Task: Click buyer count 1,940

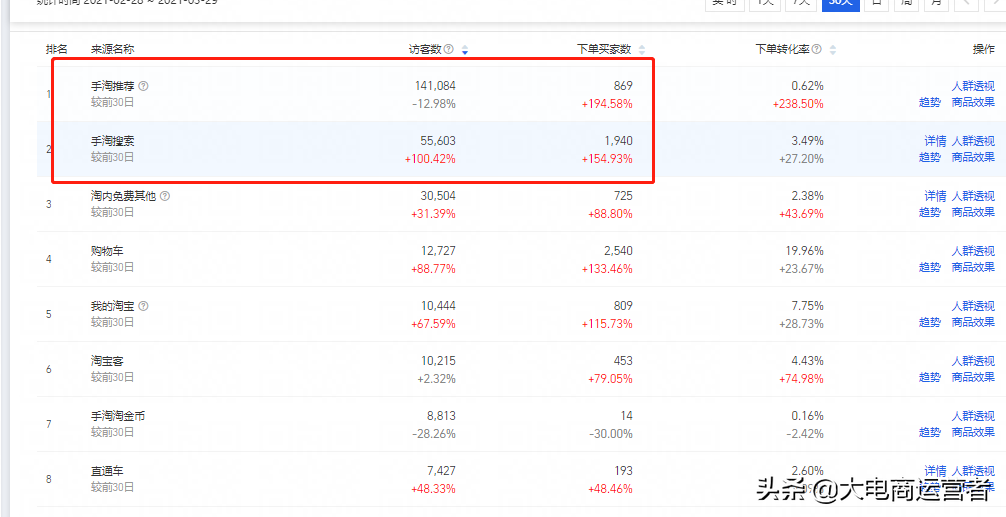Action: (x=618, y=141)
